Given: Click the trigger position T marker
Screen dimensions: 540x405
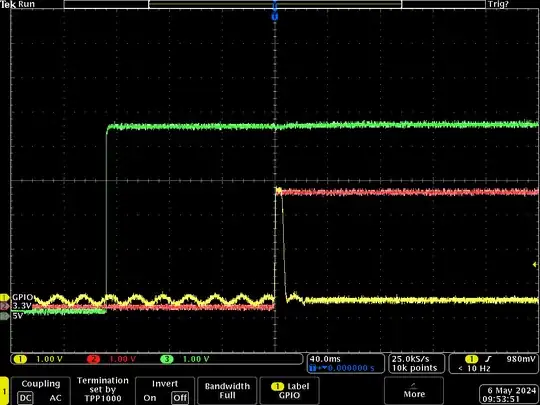Looking at the screenshot, I should [x=274, y=17].
